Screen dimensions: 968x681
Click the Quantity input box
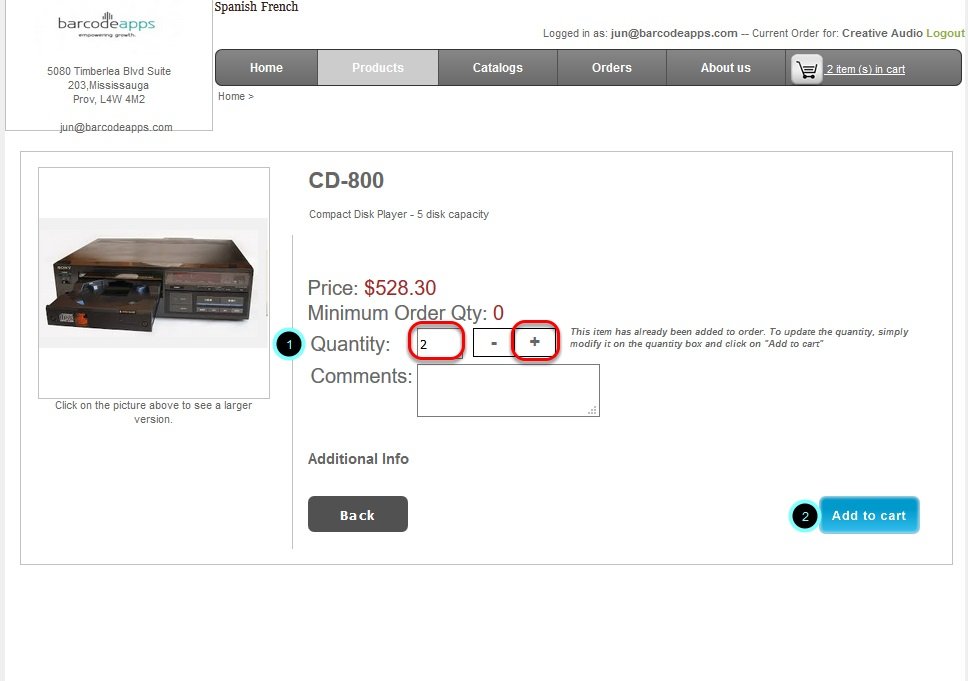point(439,343)
